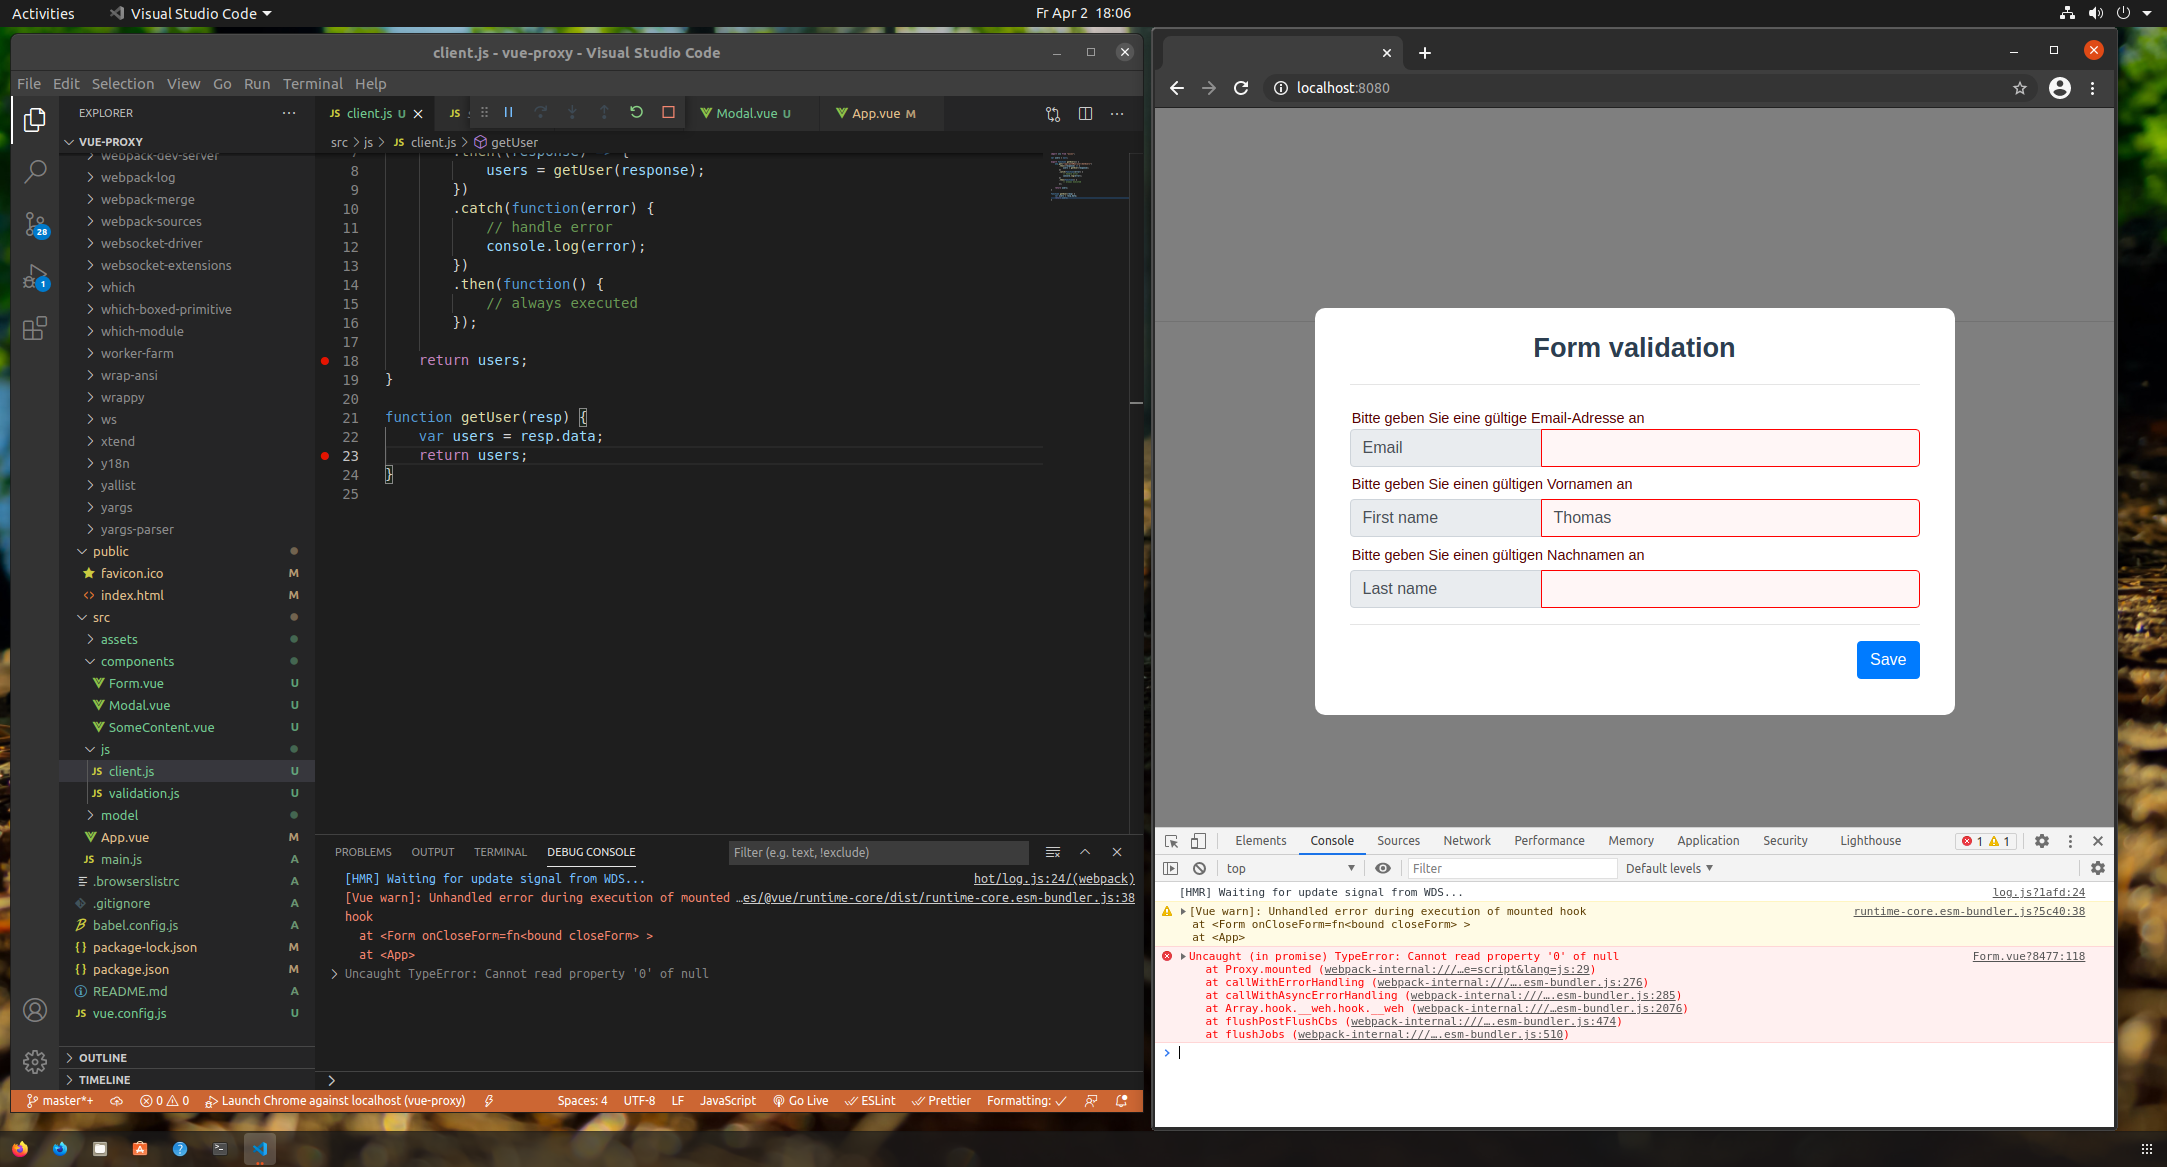The image size is (2167, 1167).
Task: Open the Terminal menu
Action: click(x=312, y=84)
